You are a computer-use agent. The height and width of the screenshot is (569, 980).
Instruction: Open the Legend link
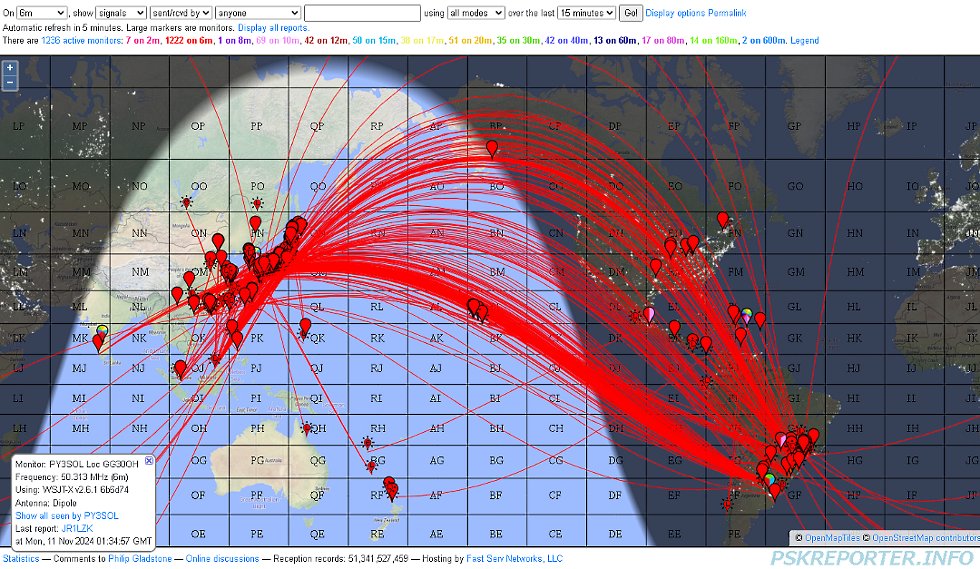[804, 40]
